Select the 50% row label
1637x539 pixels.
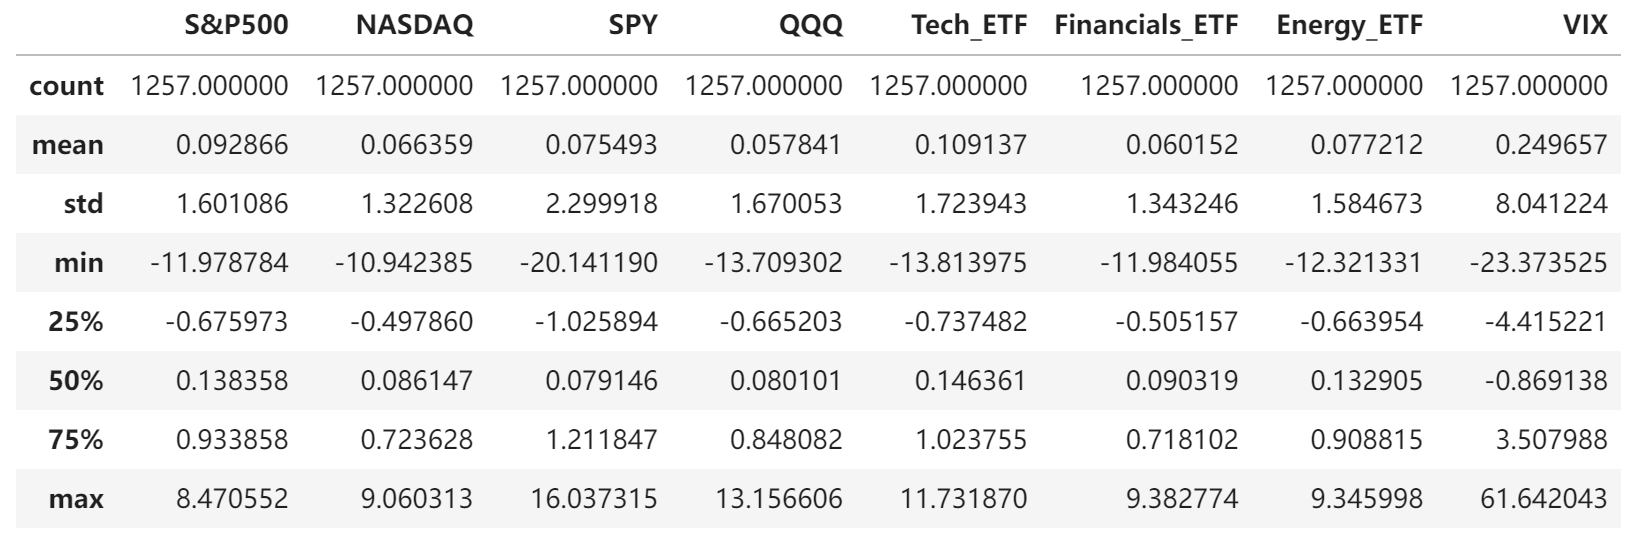click(76, 381)
